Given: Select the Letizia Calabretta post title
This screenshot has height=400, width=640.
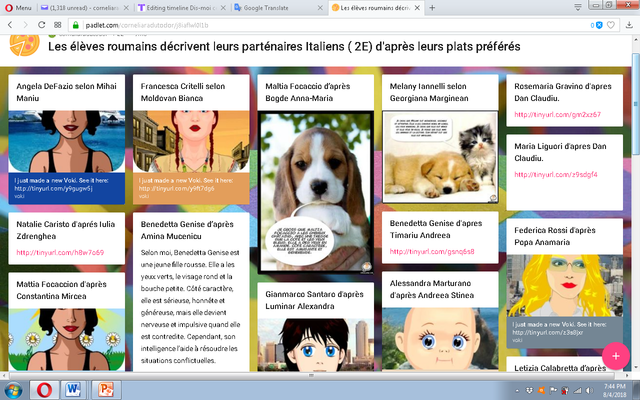Looking at the screenshot, I should coord(560,368).
